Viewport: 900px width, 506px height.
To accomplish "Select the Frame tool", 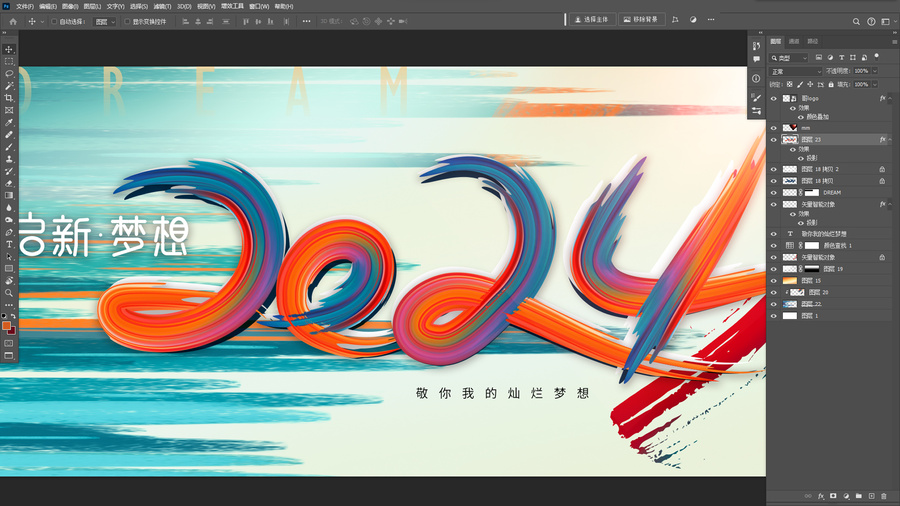I will [x=9, y=110].
